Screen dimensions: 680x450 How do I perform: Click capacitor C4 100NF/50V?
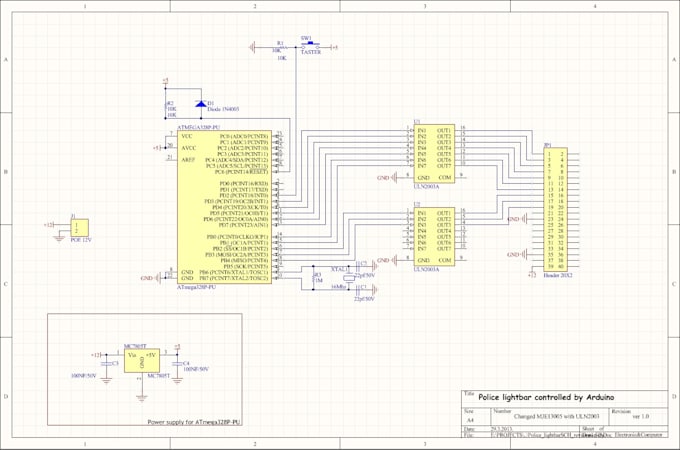177,363
